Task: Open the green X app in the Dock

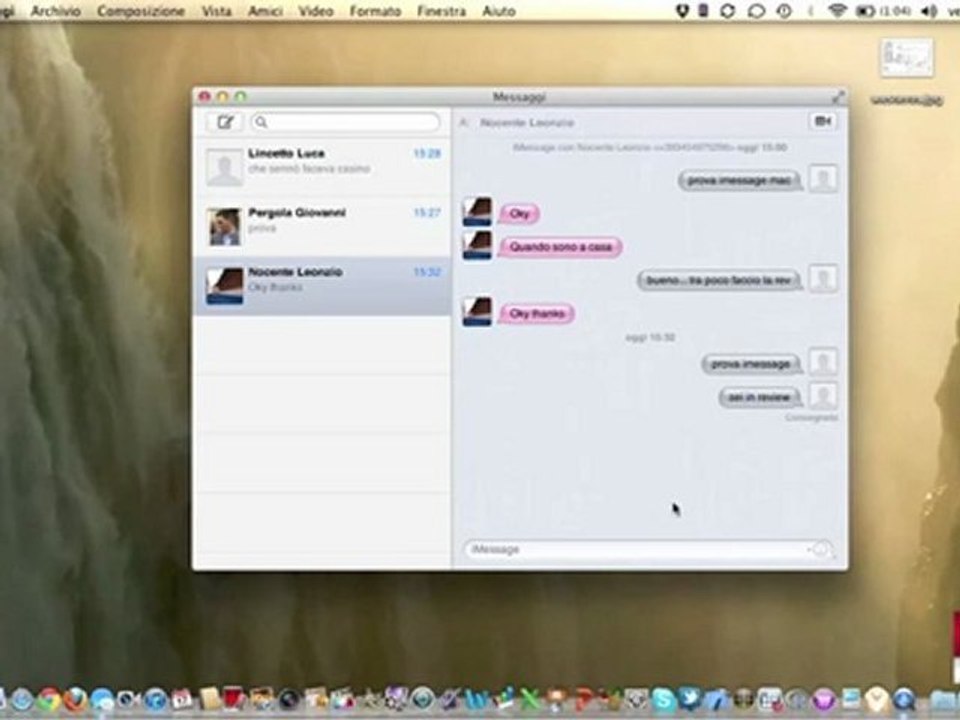Action: (x=531, y=699)
